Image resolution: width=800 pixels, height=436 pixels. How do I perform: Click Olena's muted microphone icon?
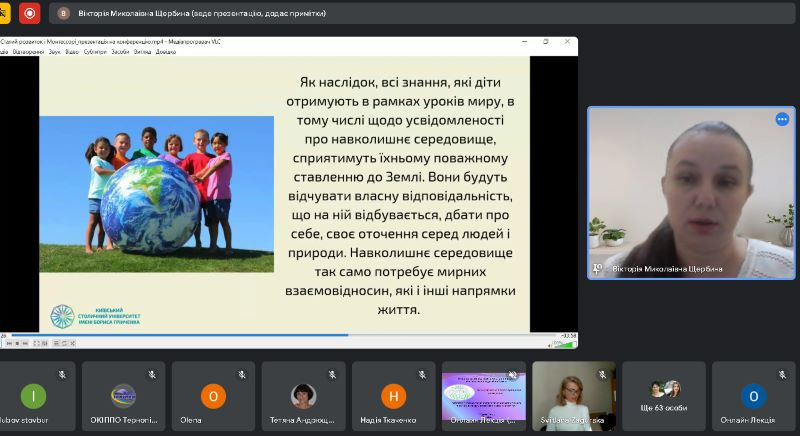pos(242,375)
